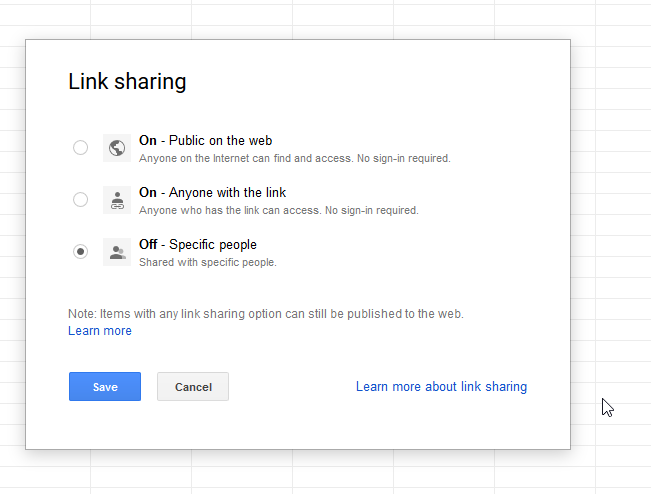
Task: Click the two-people Specific people icon
Action: 117,252
